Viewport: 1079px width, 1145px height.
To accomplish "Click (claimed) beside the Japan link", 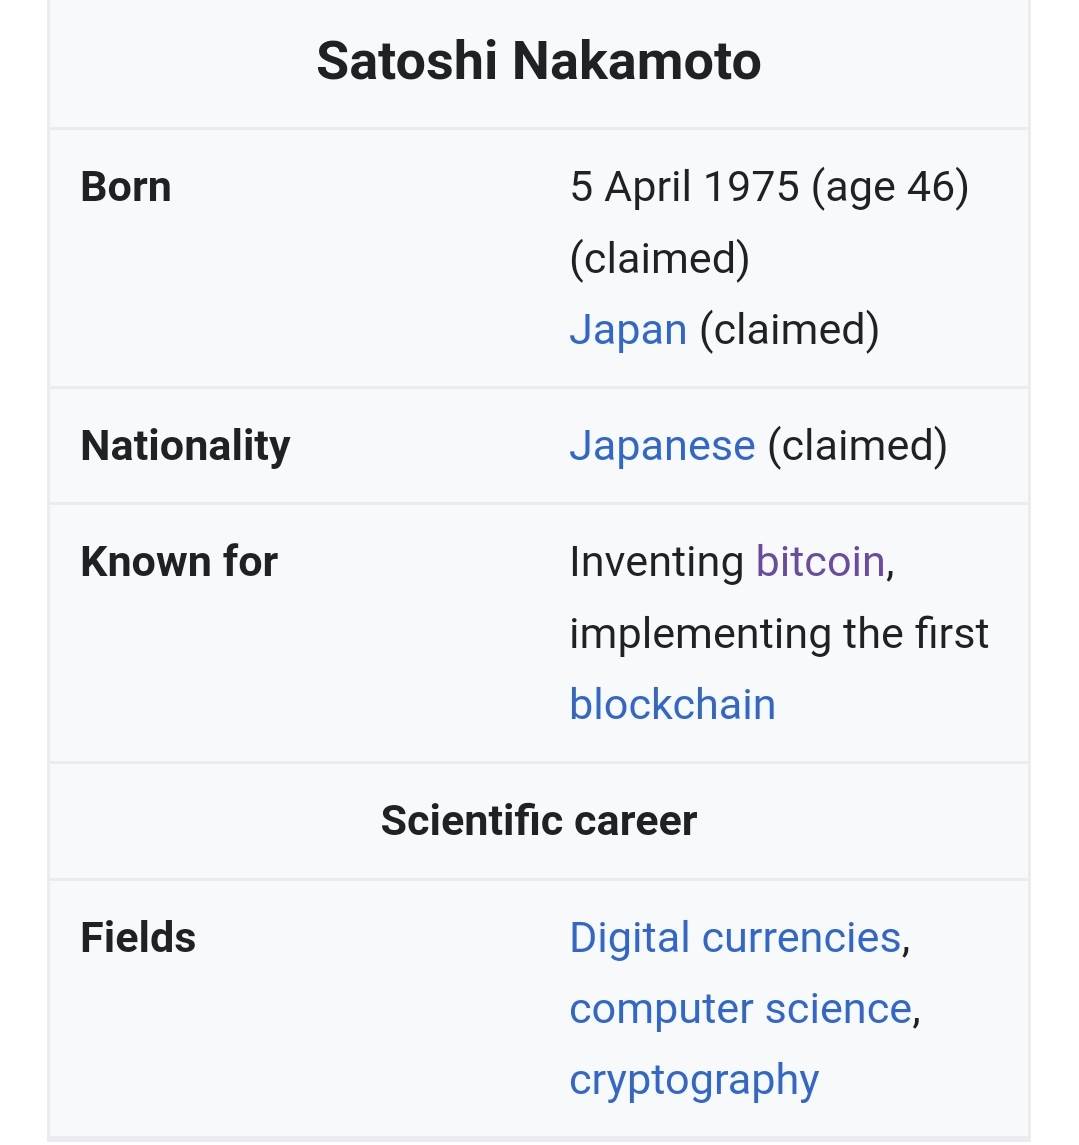I will (789, 329).
